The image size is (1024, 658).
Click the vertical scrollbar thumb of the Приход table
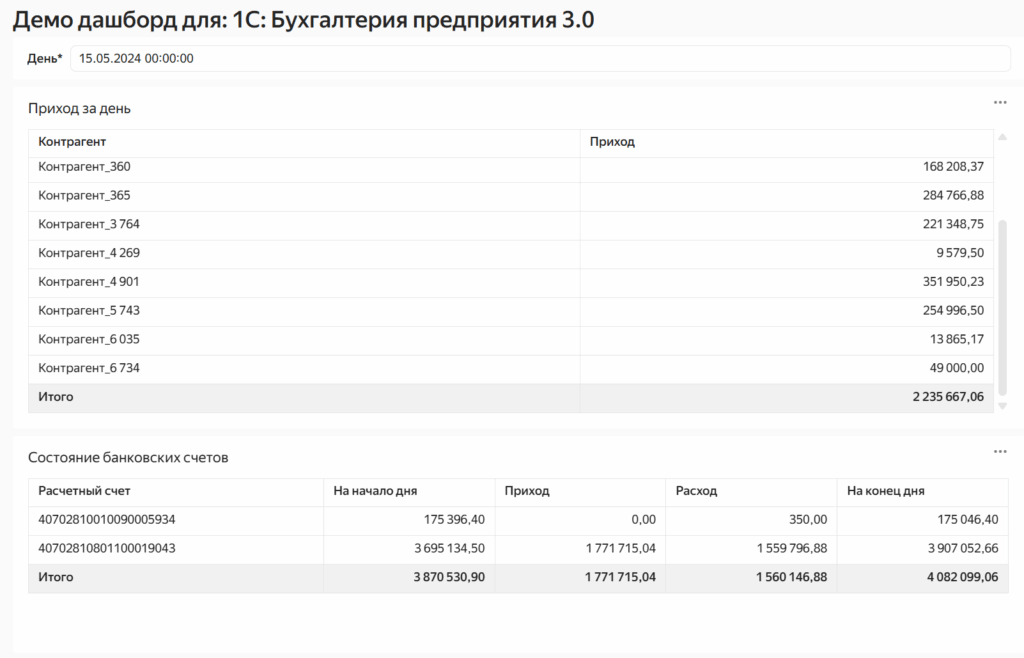pyautogui.click(x=1002, y=307)
